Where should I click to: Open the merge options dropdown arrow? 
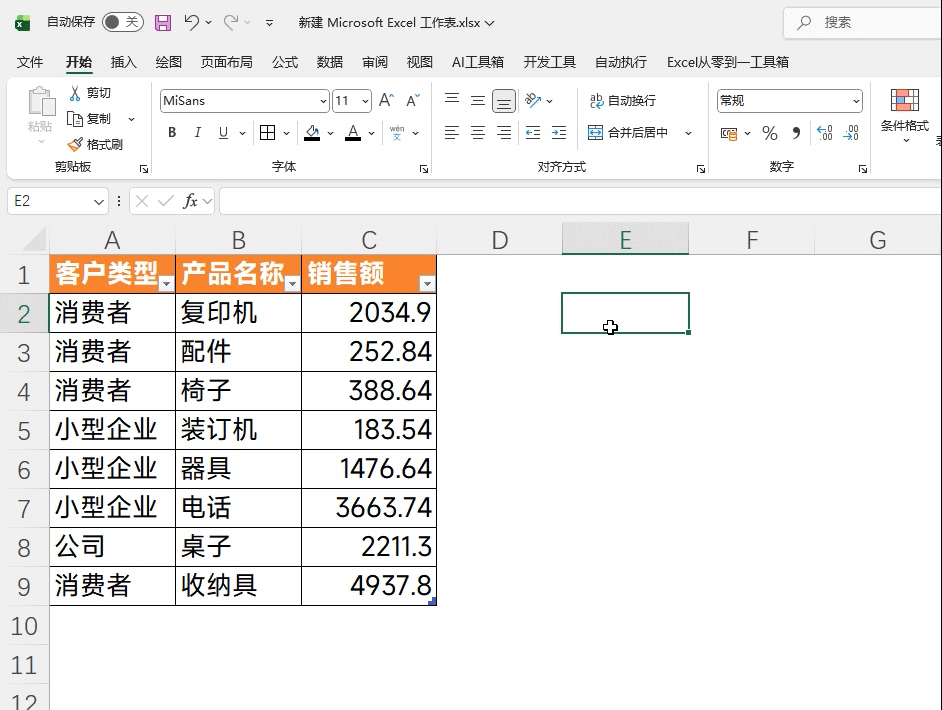click(x=688, y=133)
